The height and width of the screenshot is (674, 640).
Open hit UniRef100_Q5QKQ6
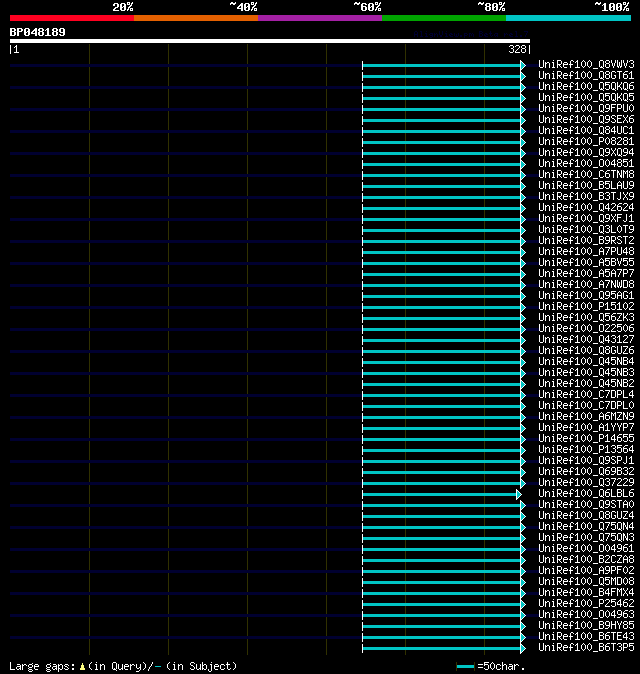586,86
